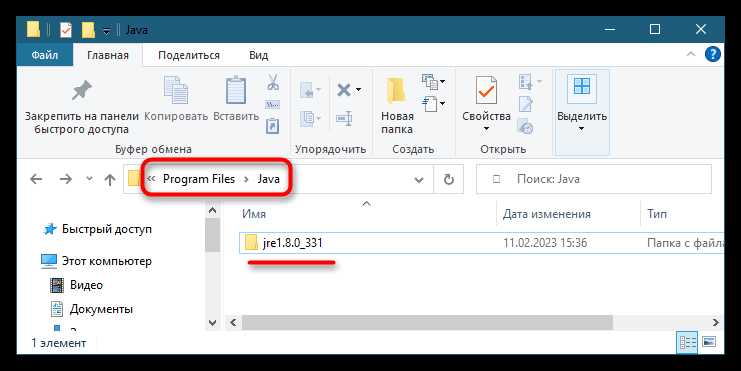Click the rename icon

point(344,118)
